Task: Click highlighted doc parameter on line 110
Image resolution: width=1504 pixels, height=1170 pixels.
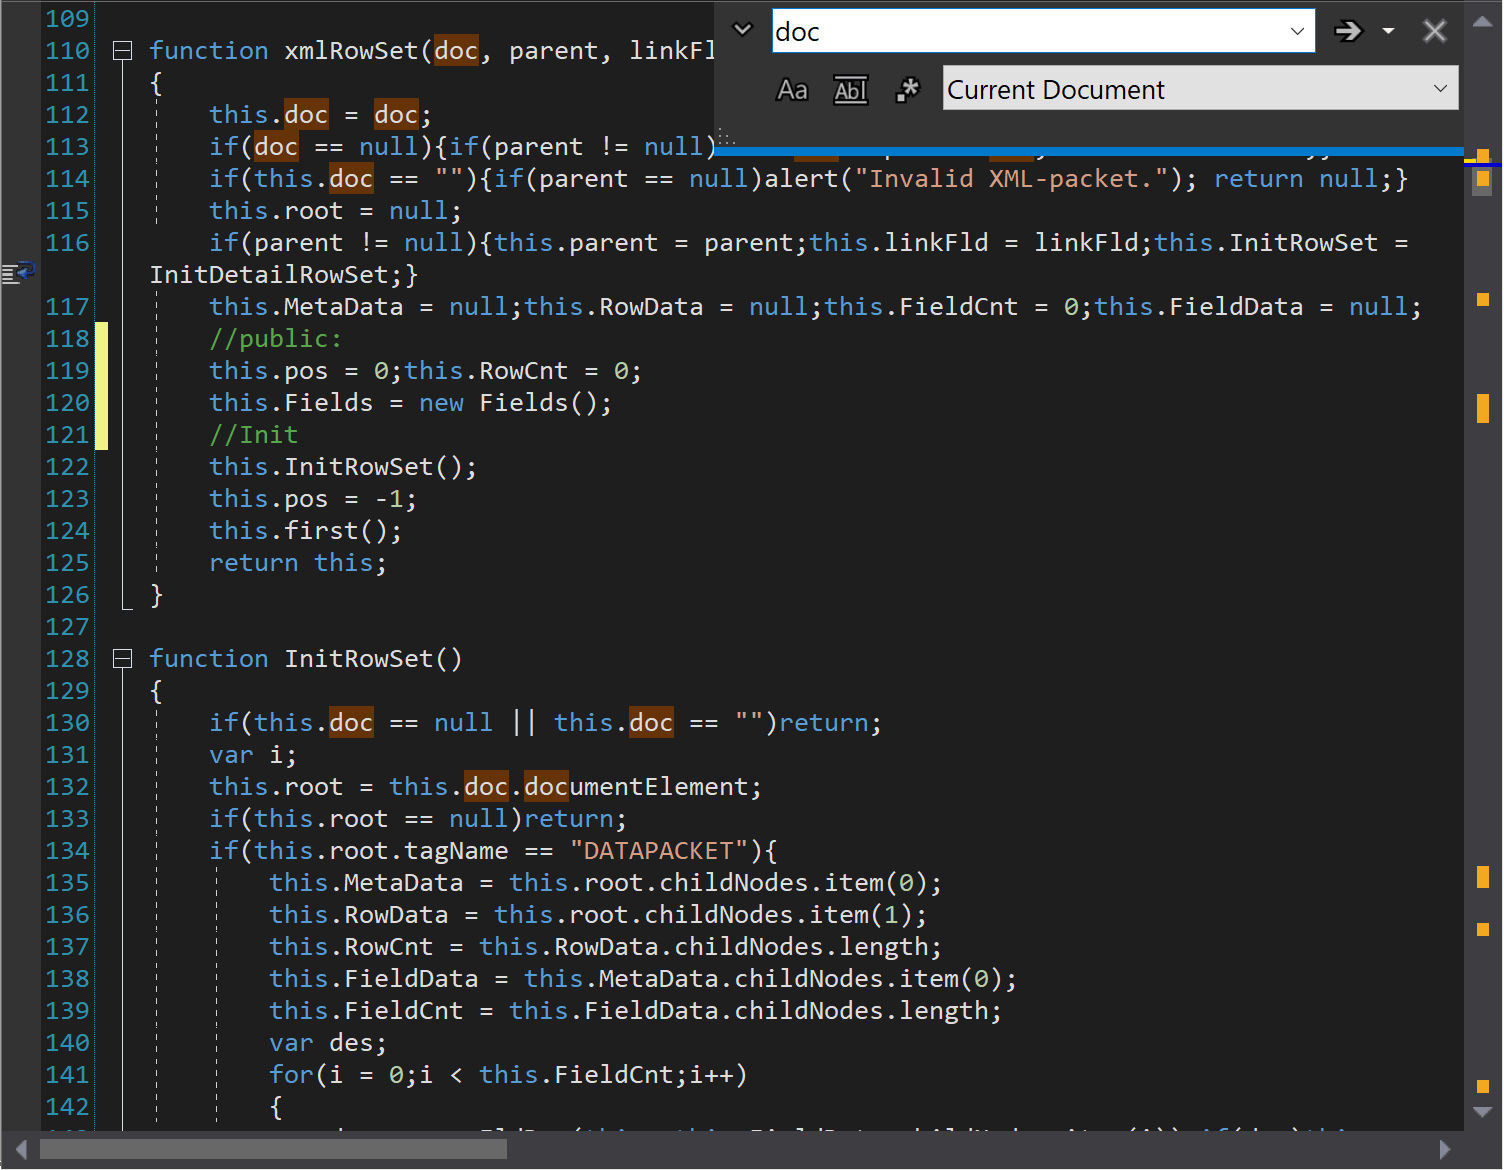Action: pos(456,51)
